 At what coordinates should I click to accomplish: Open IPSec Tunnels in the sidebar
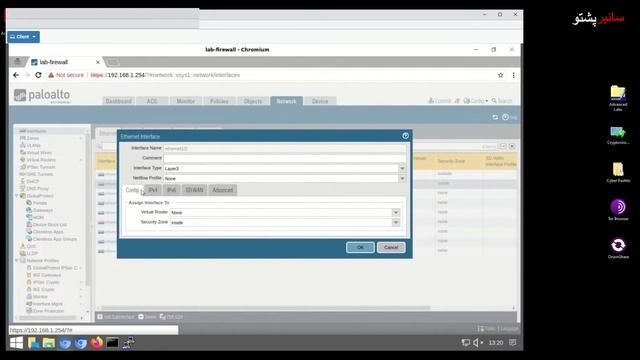point(41,167)
